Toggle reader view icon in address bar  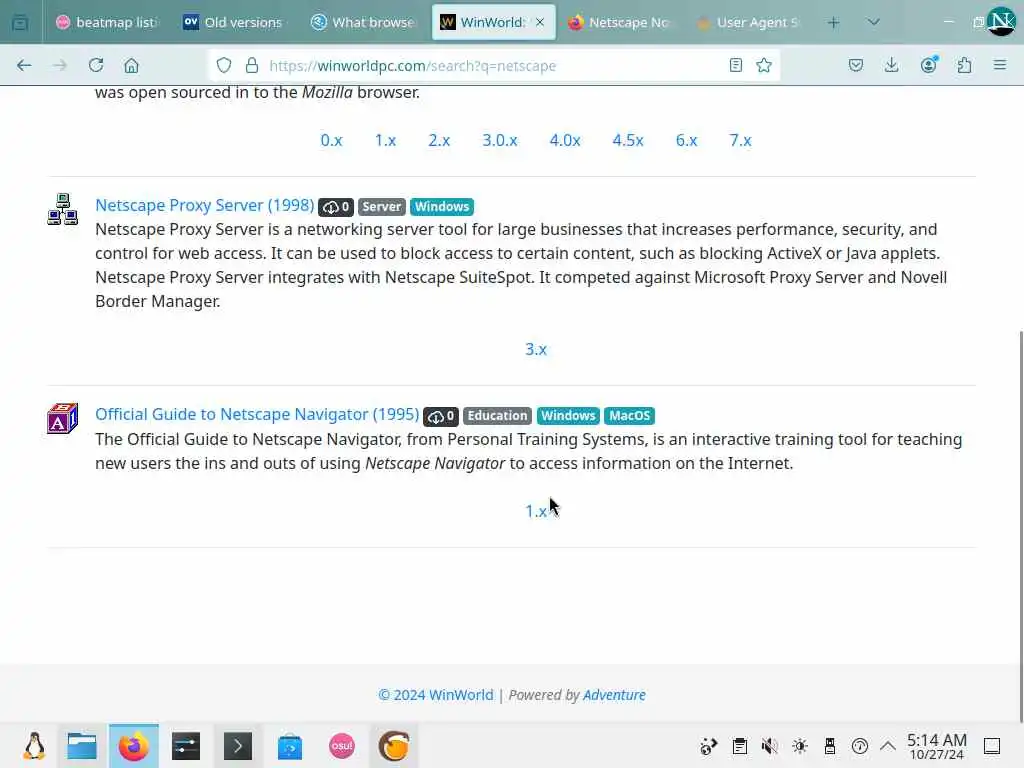point(735,65)
